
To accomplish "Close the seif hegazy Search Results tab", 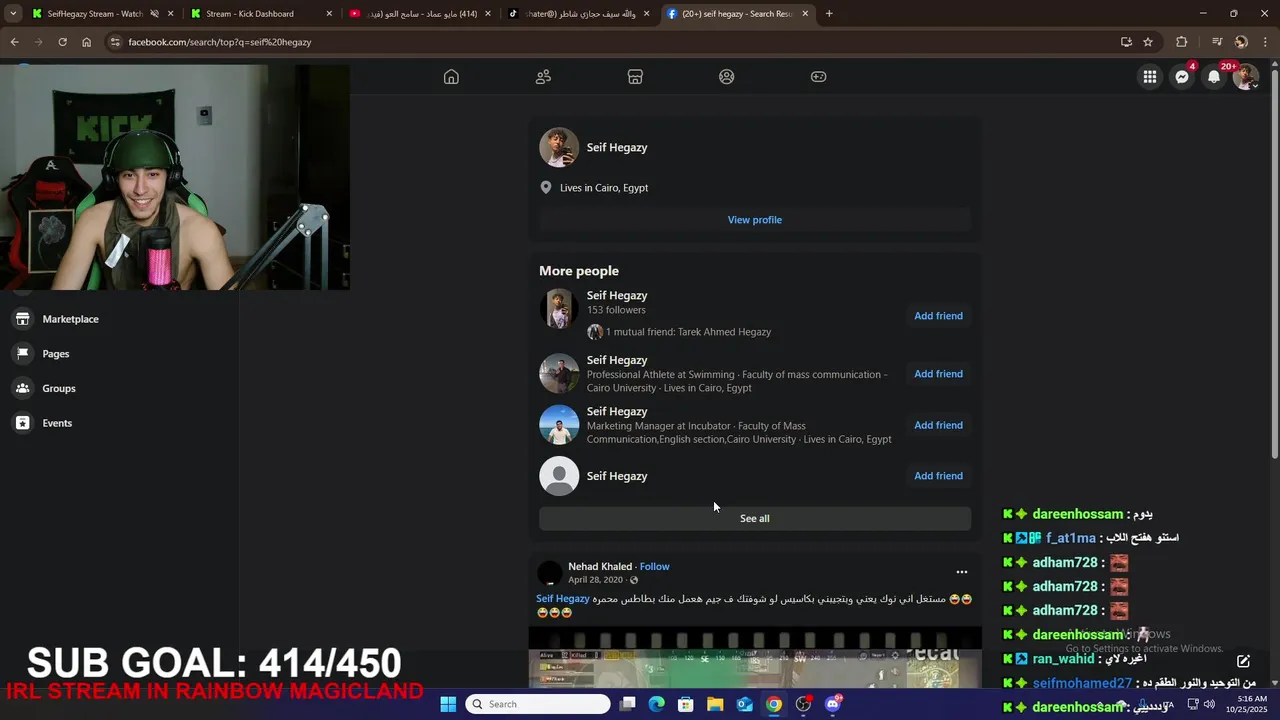I will [x=805, y=14].
